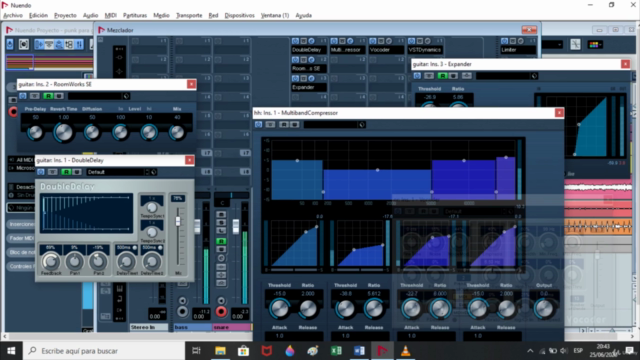Select the Stereo In channel label

click(149, 327)
